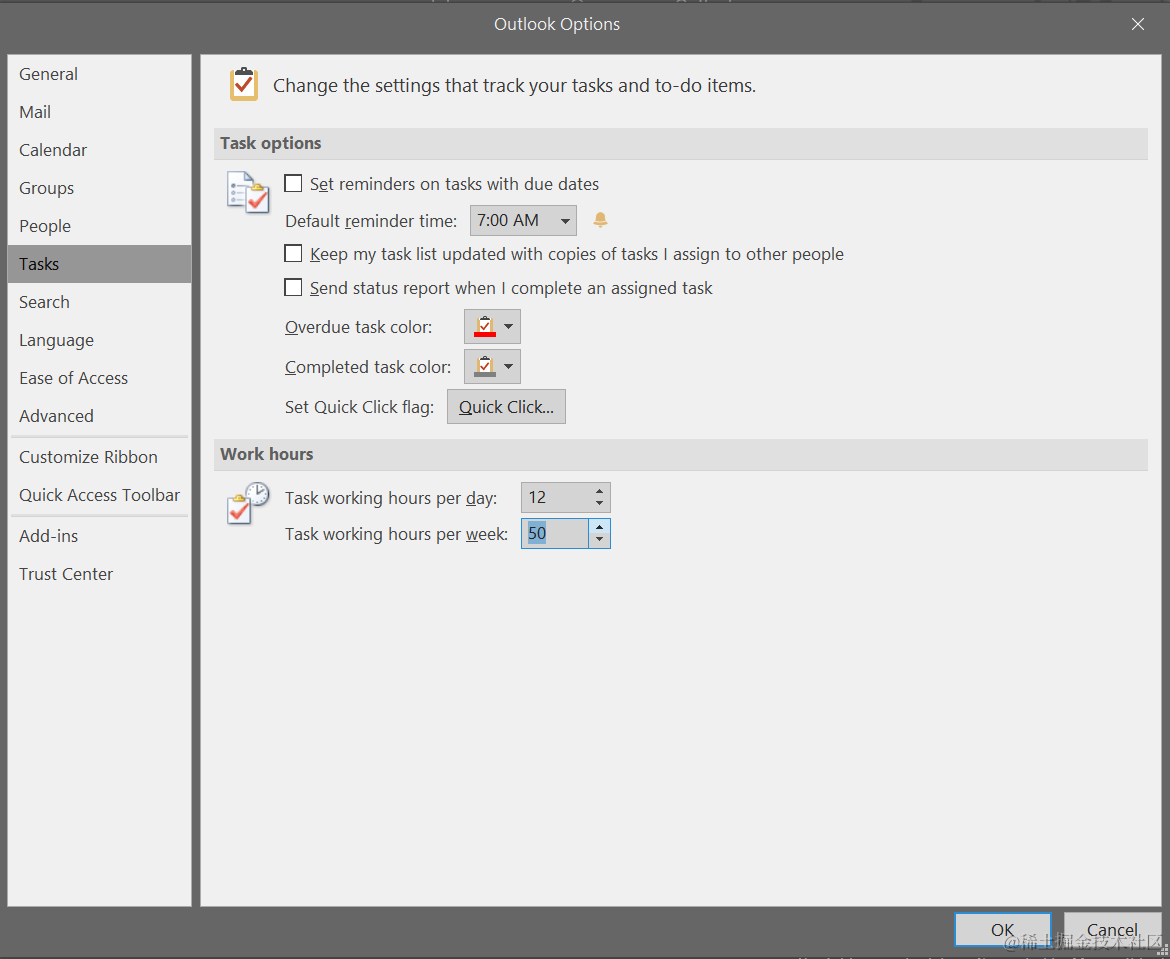The image size is (1170, 959).
Task: Cancel the Outlook Options dialog
Action: tap(1112, 929)
